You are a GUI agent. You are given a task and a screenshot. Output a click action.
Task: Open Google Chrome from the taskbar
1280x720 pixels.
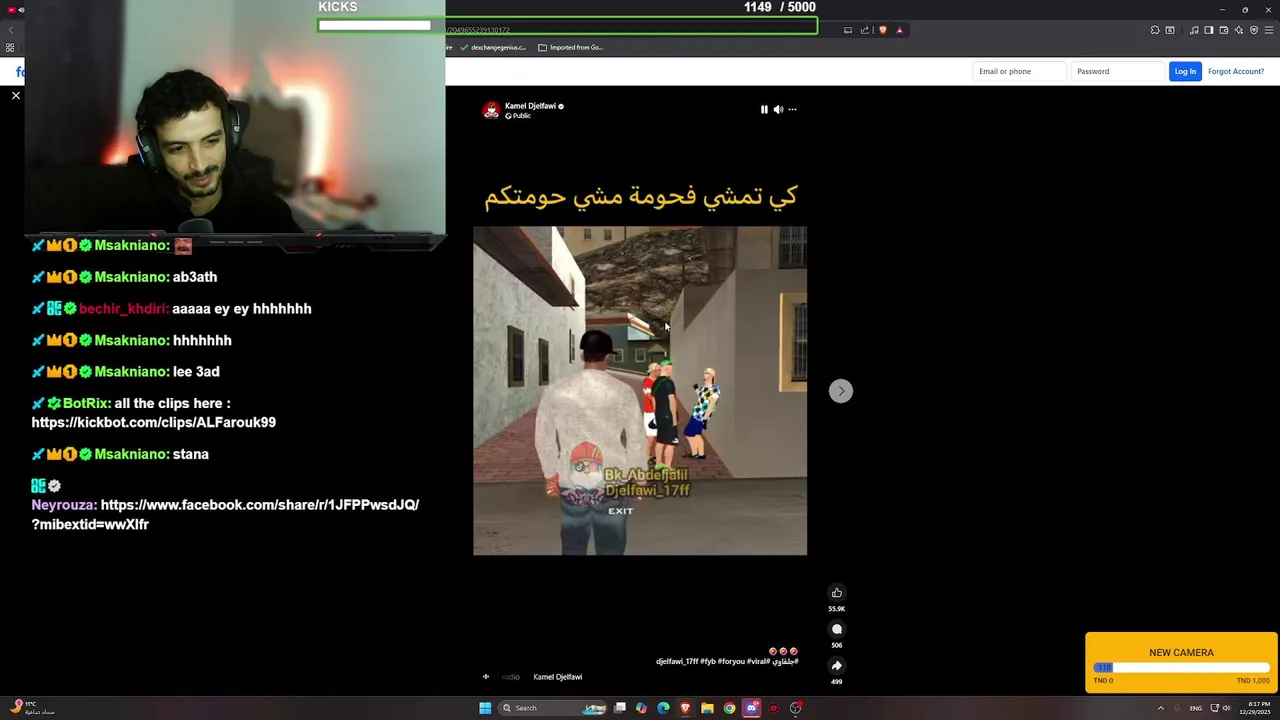point(729,708)
